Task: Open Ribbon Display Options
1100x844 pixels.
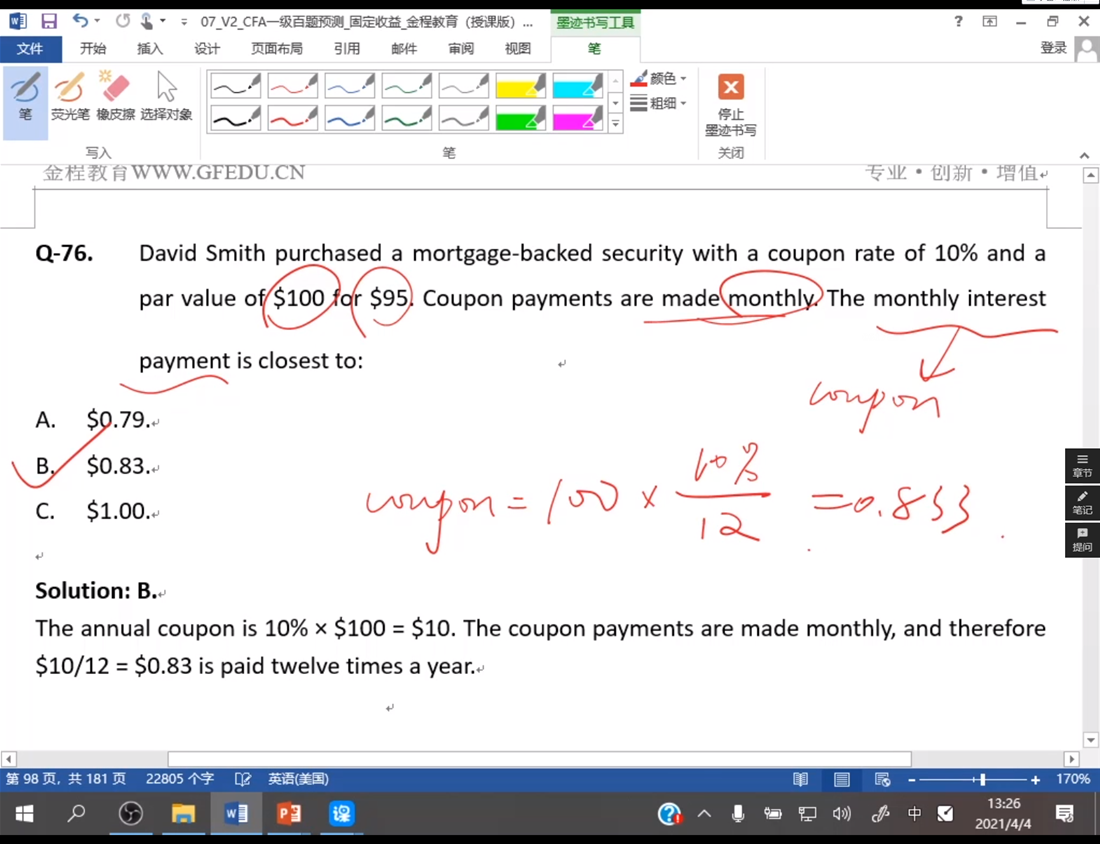Action: 990,22
